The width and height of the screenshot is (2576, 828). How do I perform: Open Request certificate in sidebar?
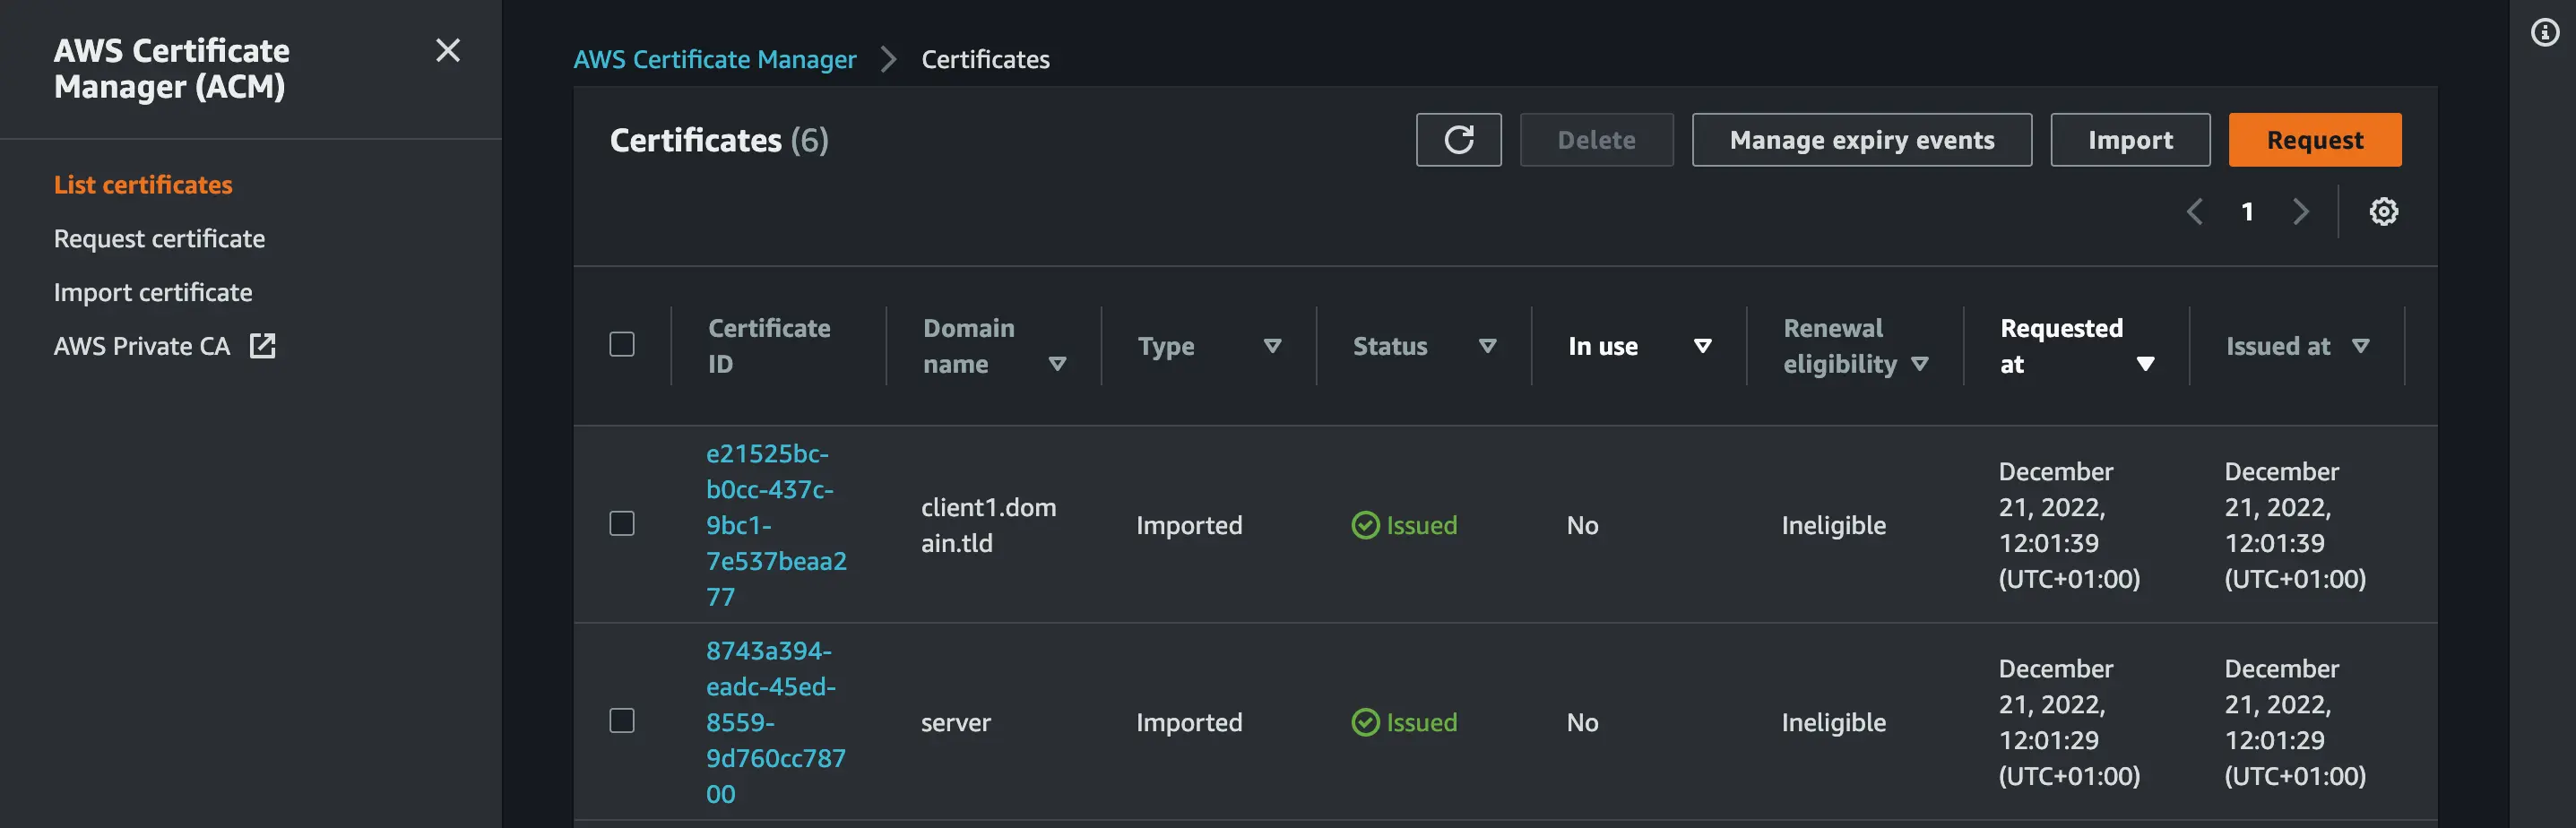[x=159, y=239]
